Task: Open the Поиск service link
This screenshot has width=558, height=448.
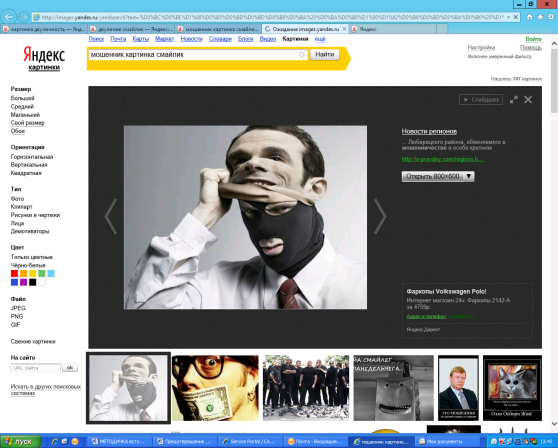Action: [x=96, y=39]
